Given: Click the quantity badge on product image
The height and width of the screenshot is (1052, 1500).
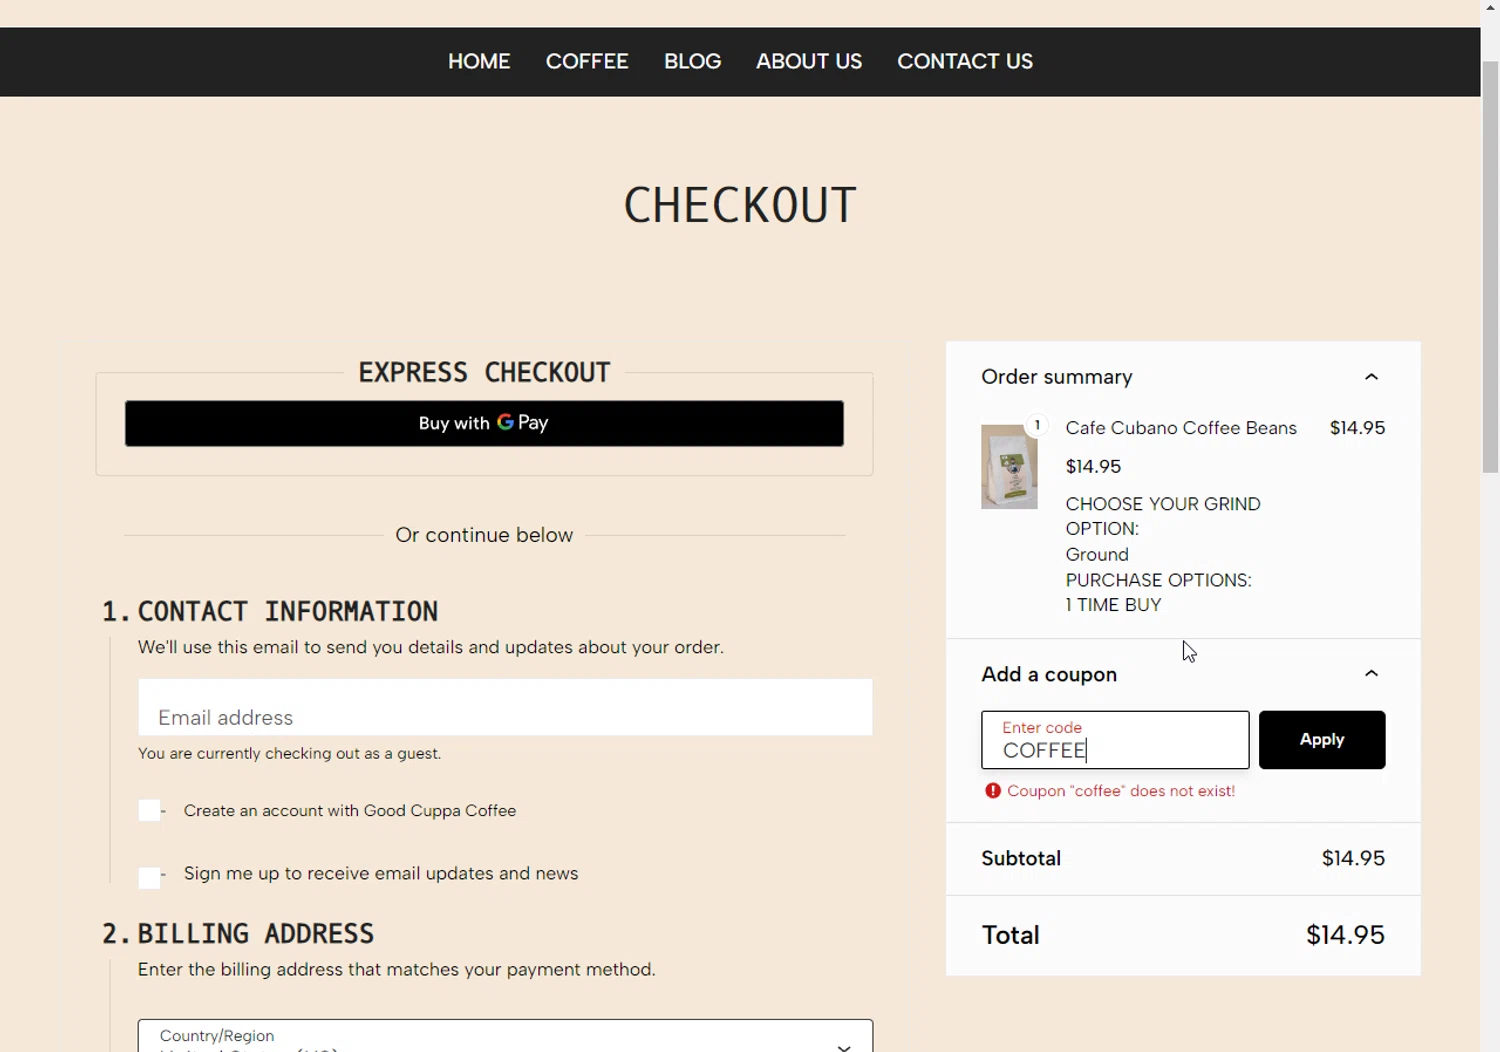Looking at the screenshot, I should coord(1037,425).
